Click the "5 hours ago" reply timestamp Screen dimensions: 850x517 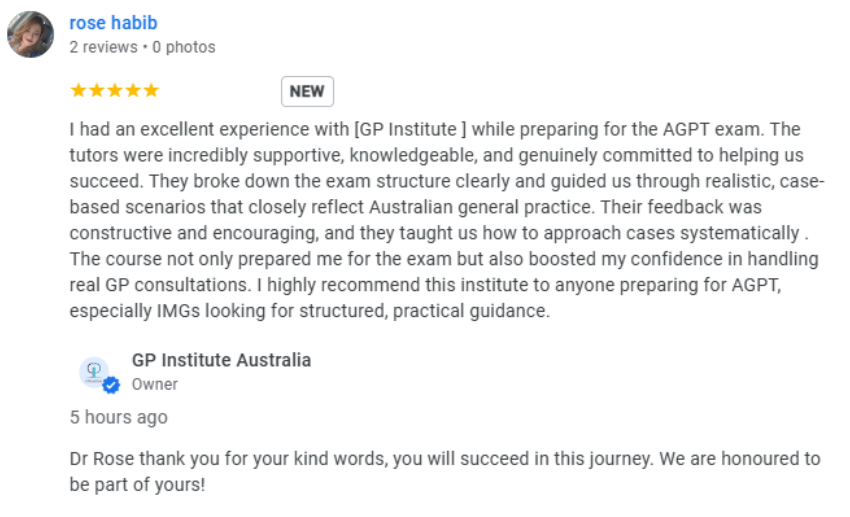[x=119, y=417]
